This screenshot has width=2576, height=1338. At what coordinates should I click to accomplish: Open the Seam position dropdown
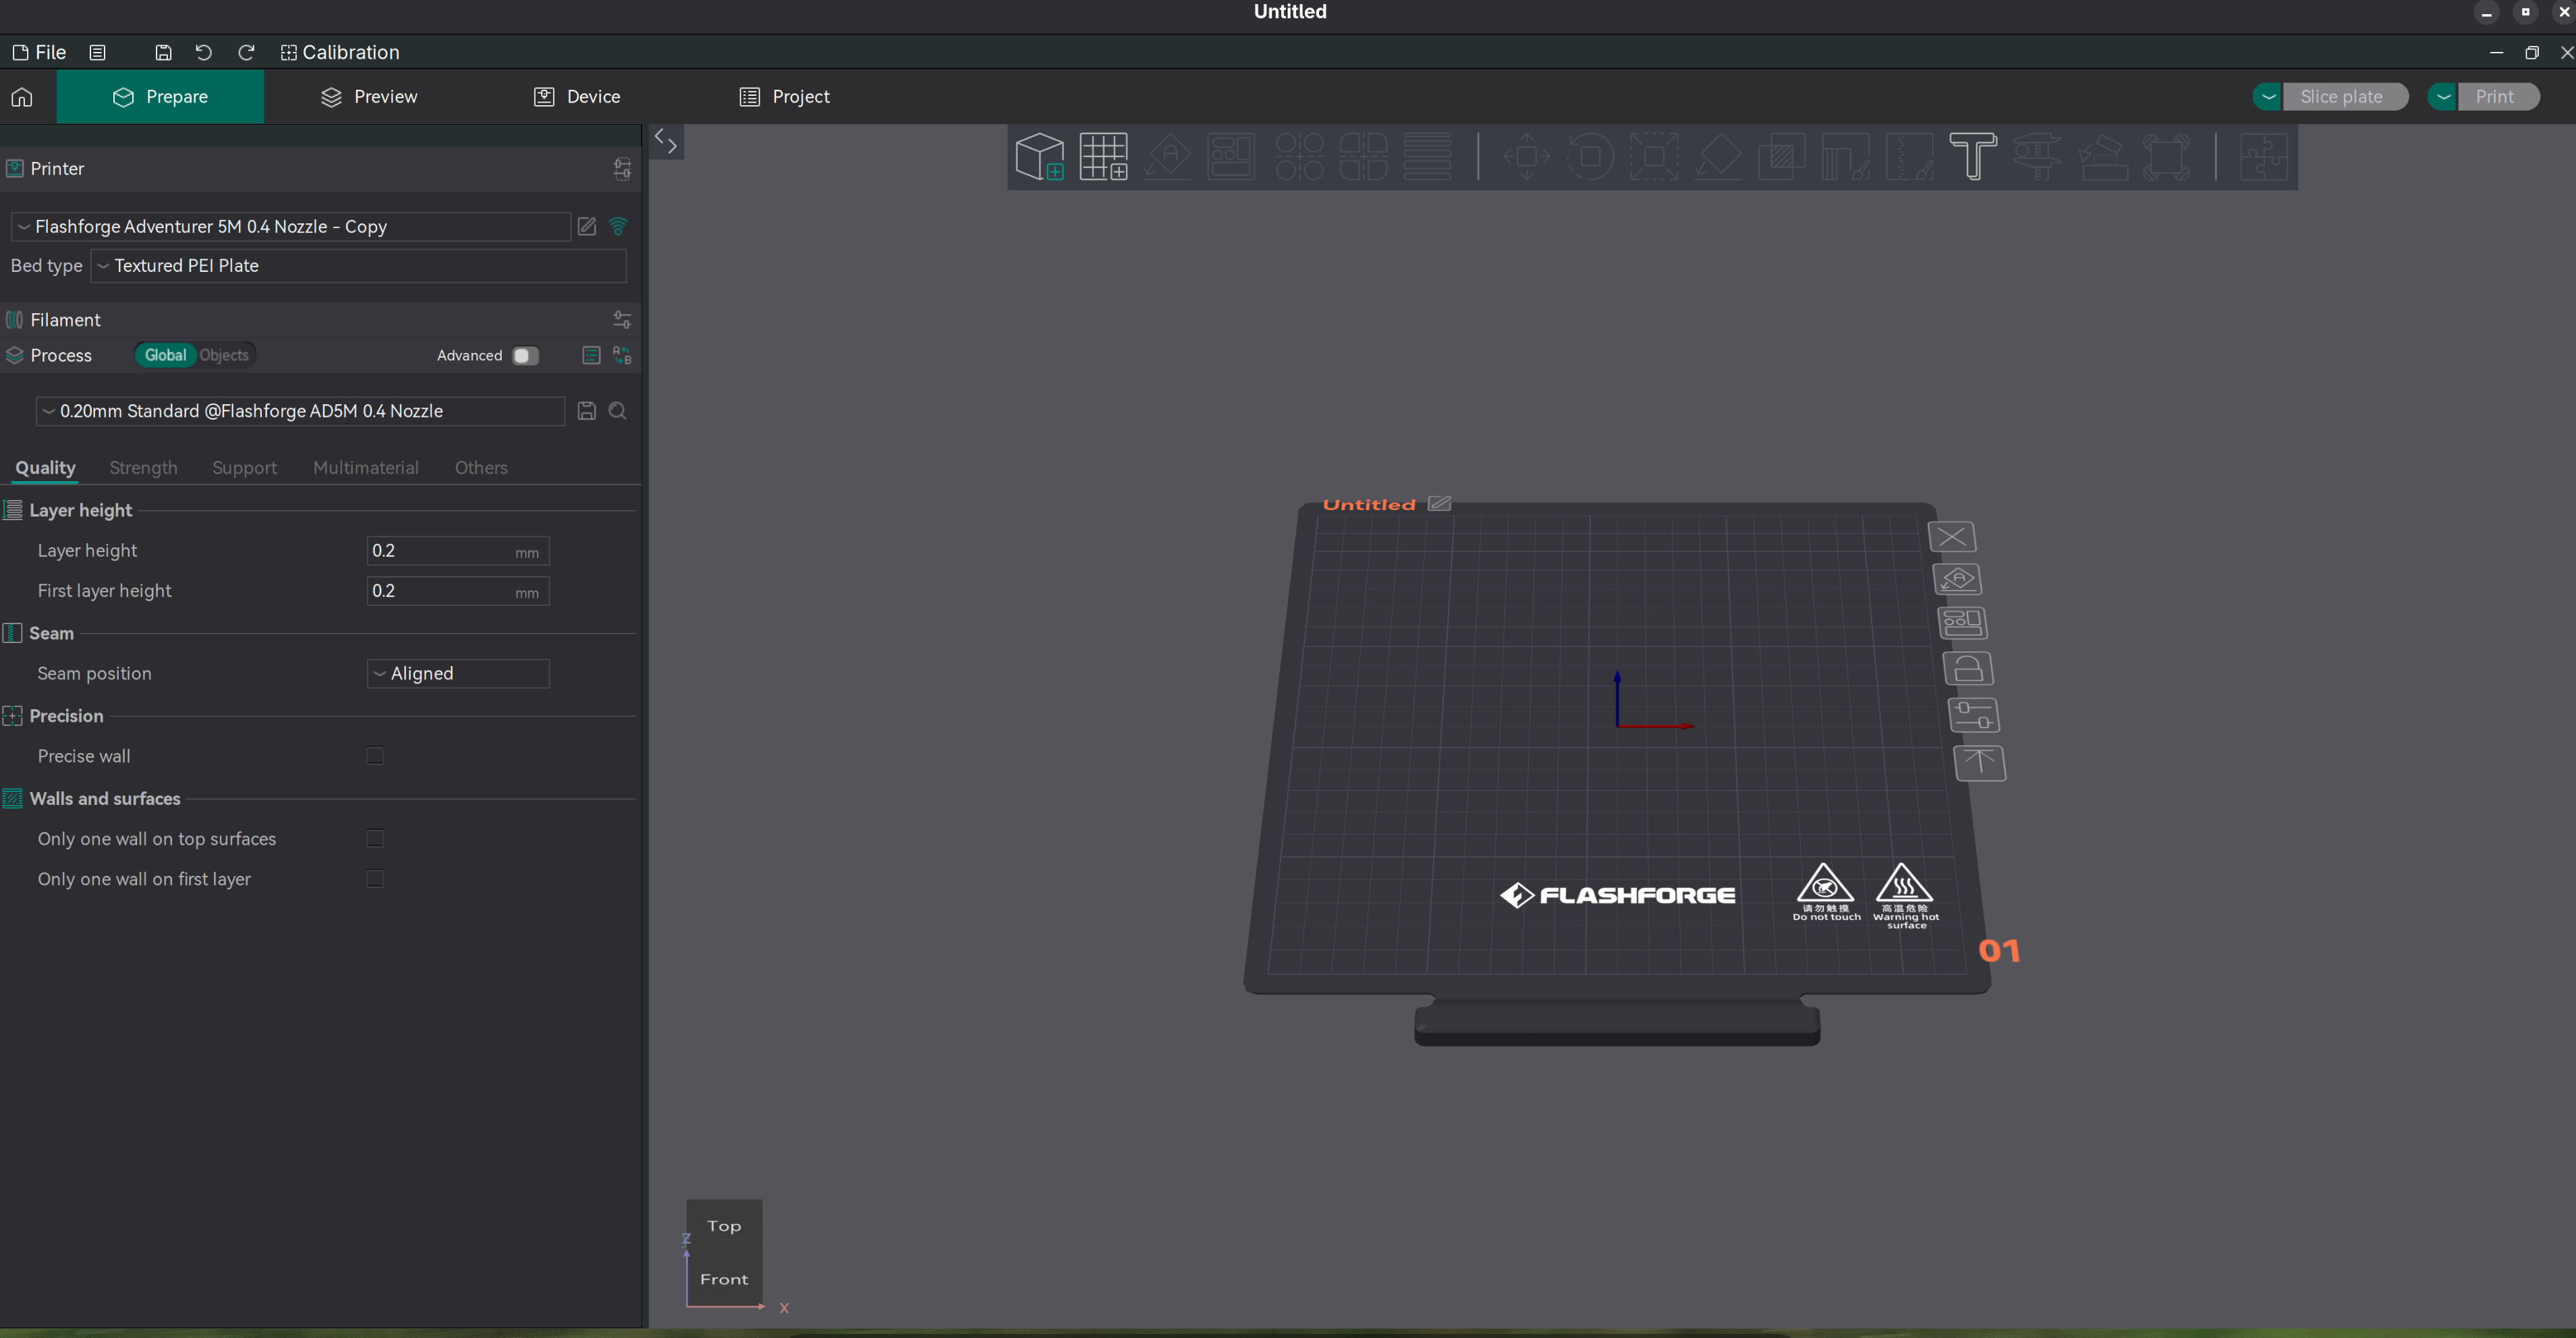457,673
